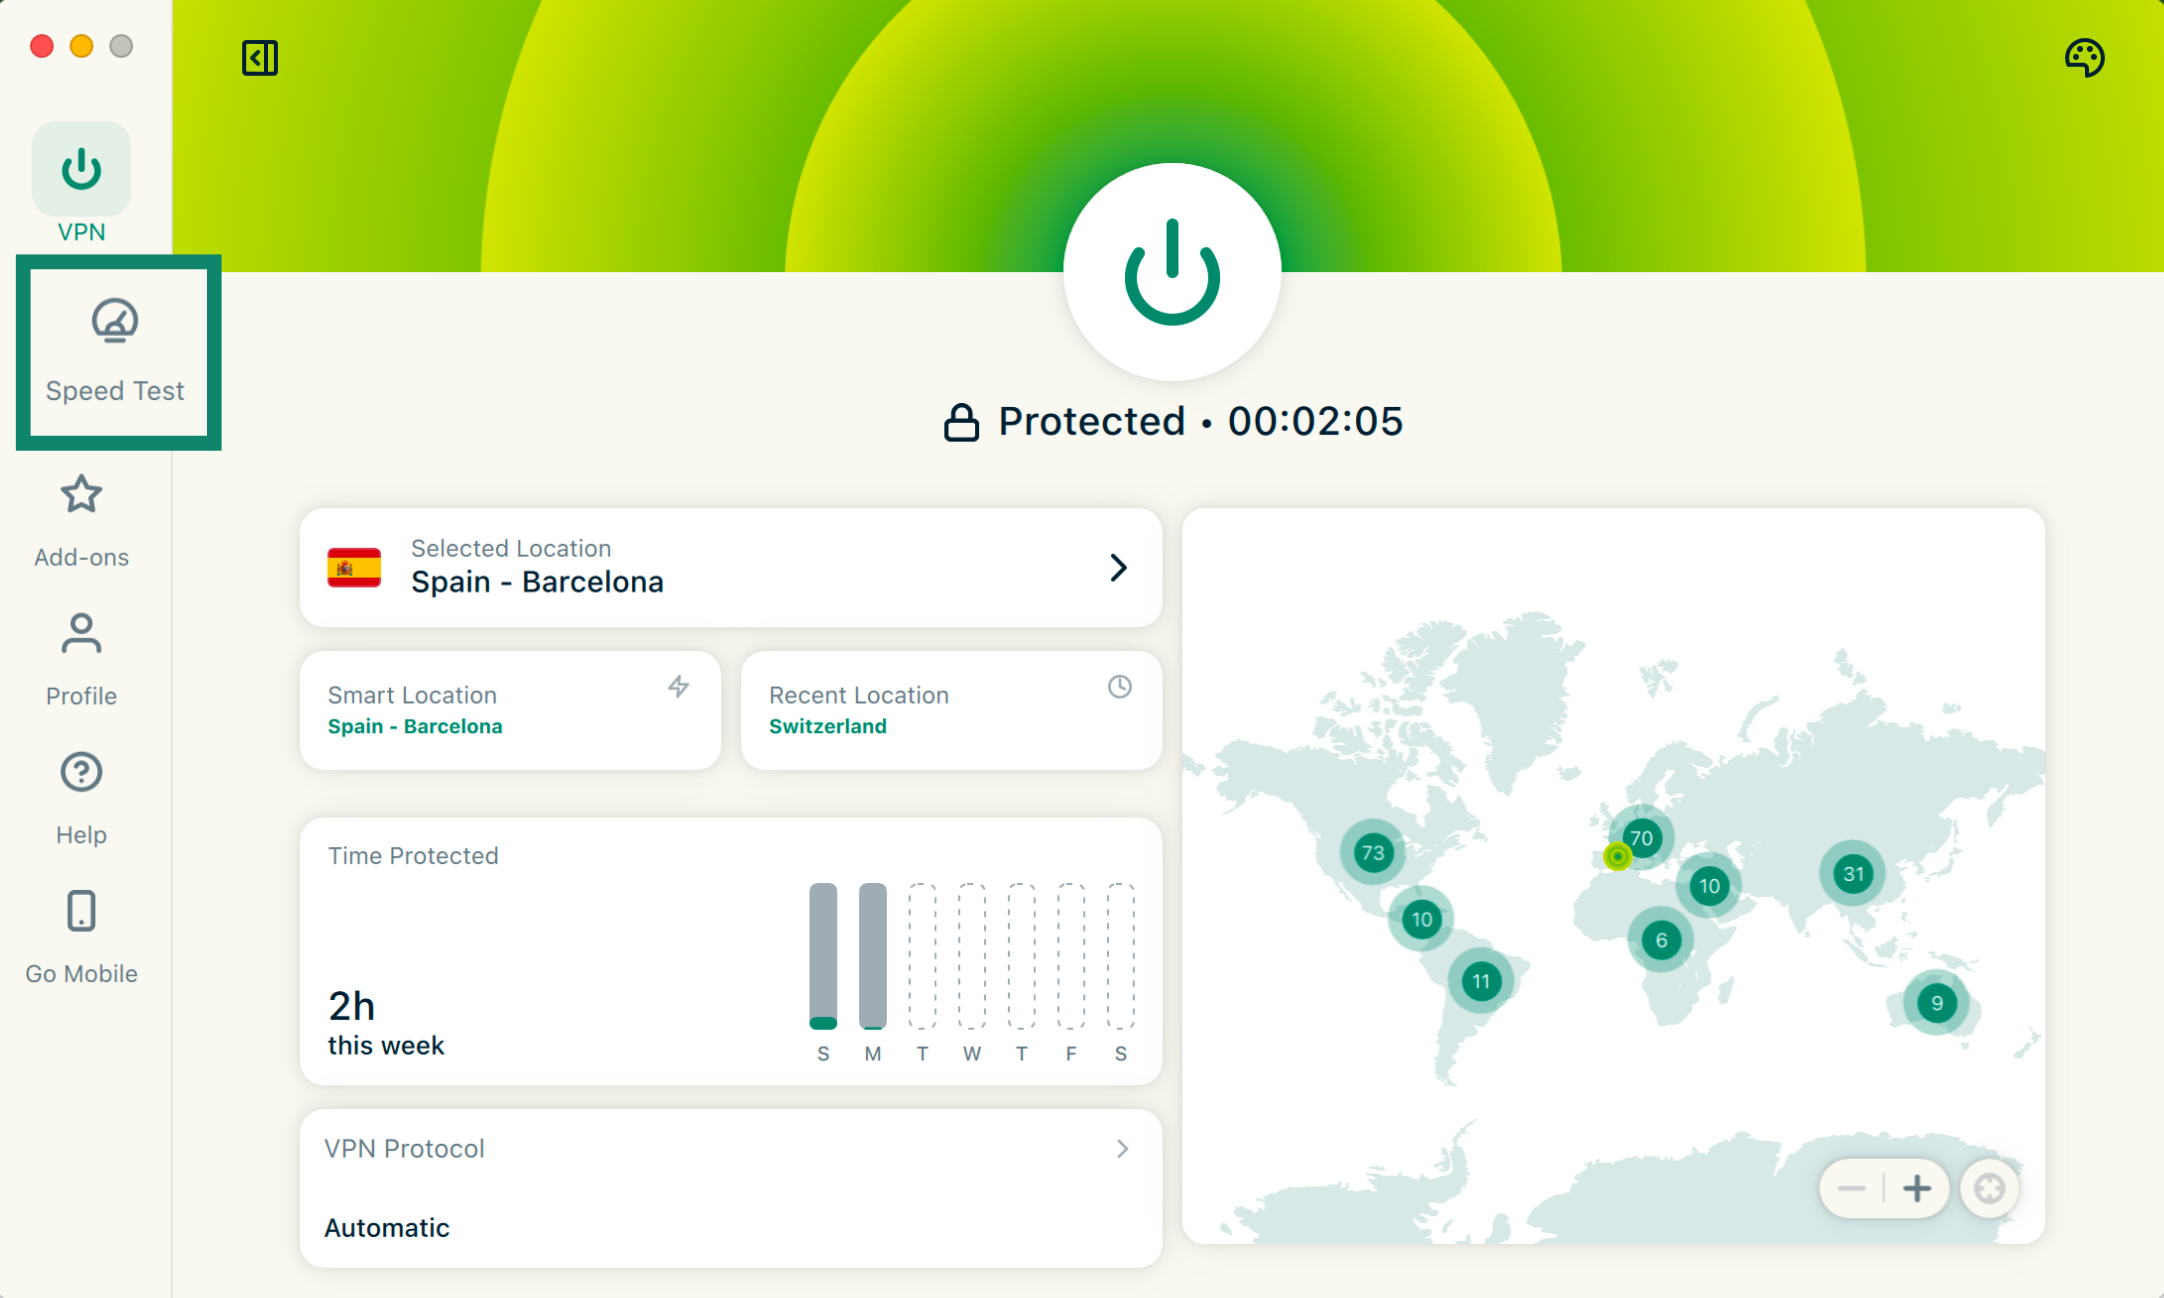
Task: Expand the VPN Protocol options arrow
Action: (1122, 1149)
